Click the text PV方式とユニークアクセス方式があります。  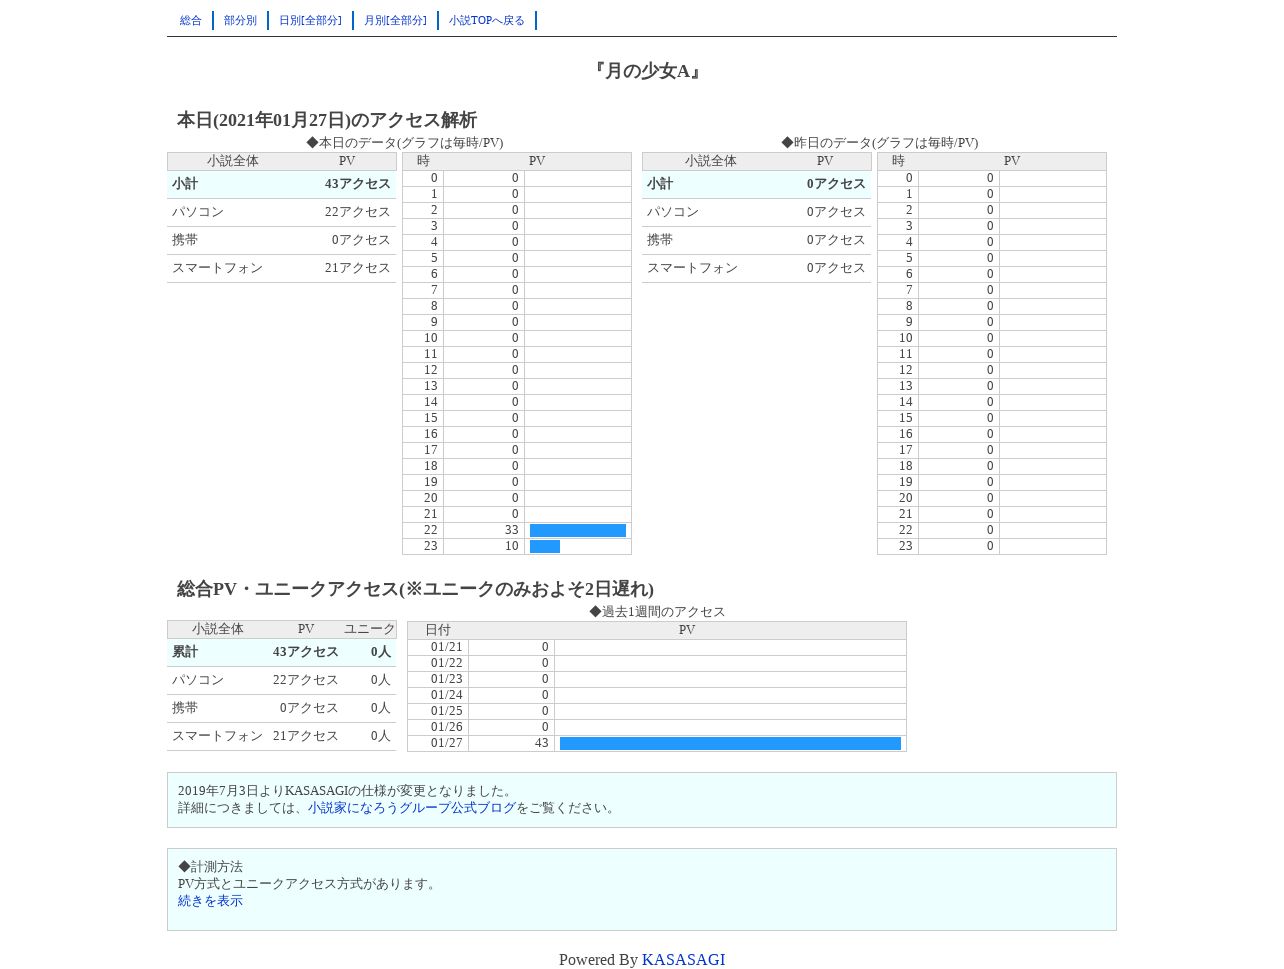coord(308,884)
